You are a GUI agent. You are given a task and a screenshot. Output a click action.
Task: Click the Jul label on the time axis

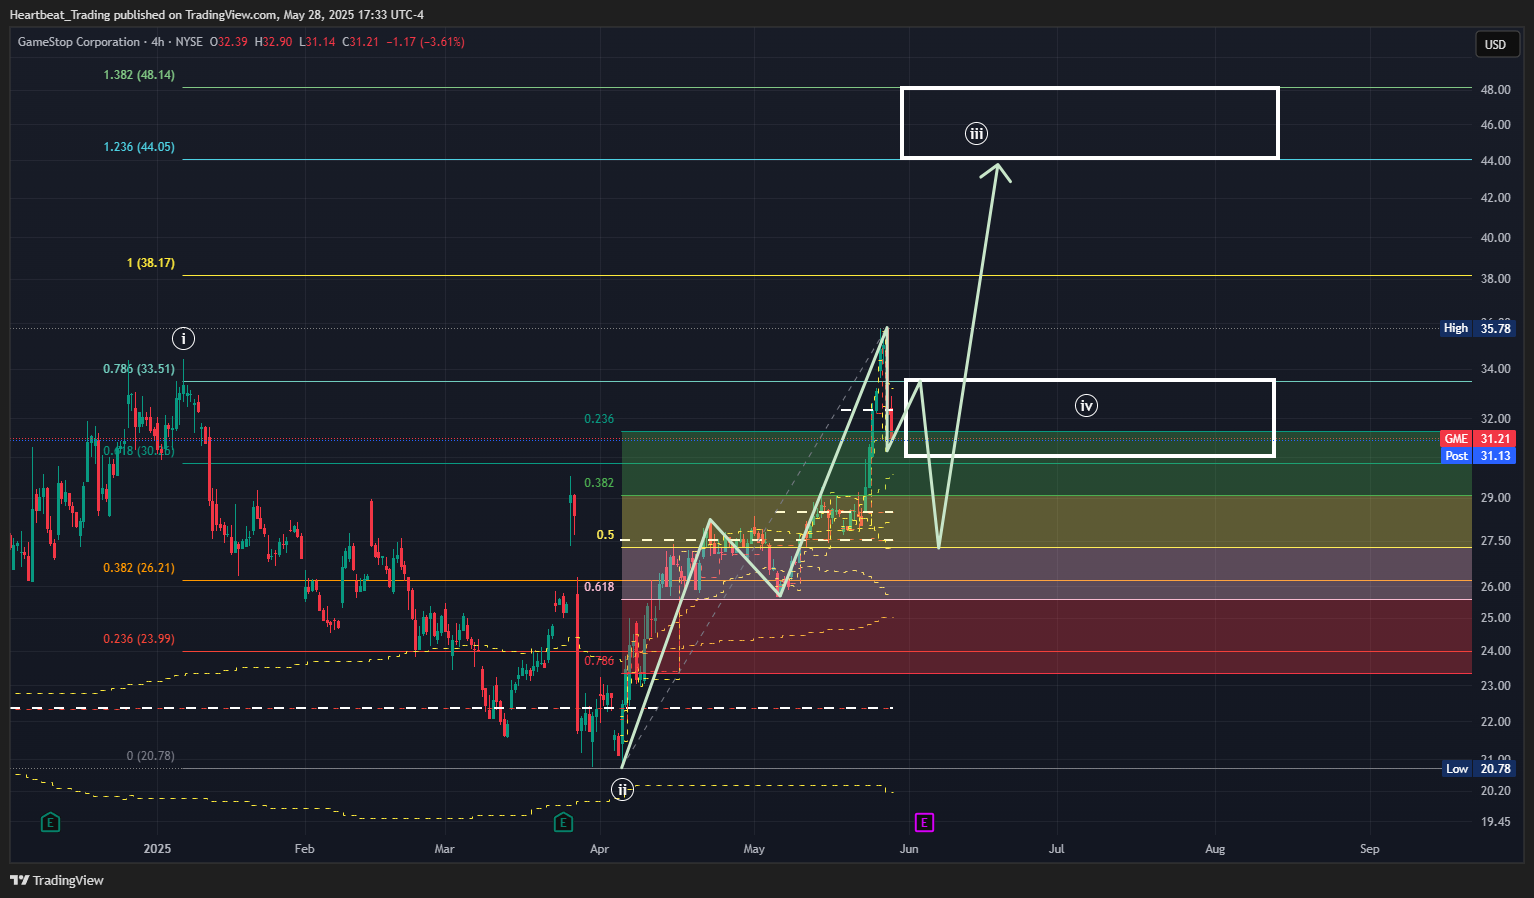pyautogui.click(x=1057, y=849)
